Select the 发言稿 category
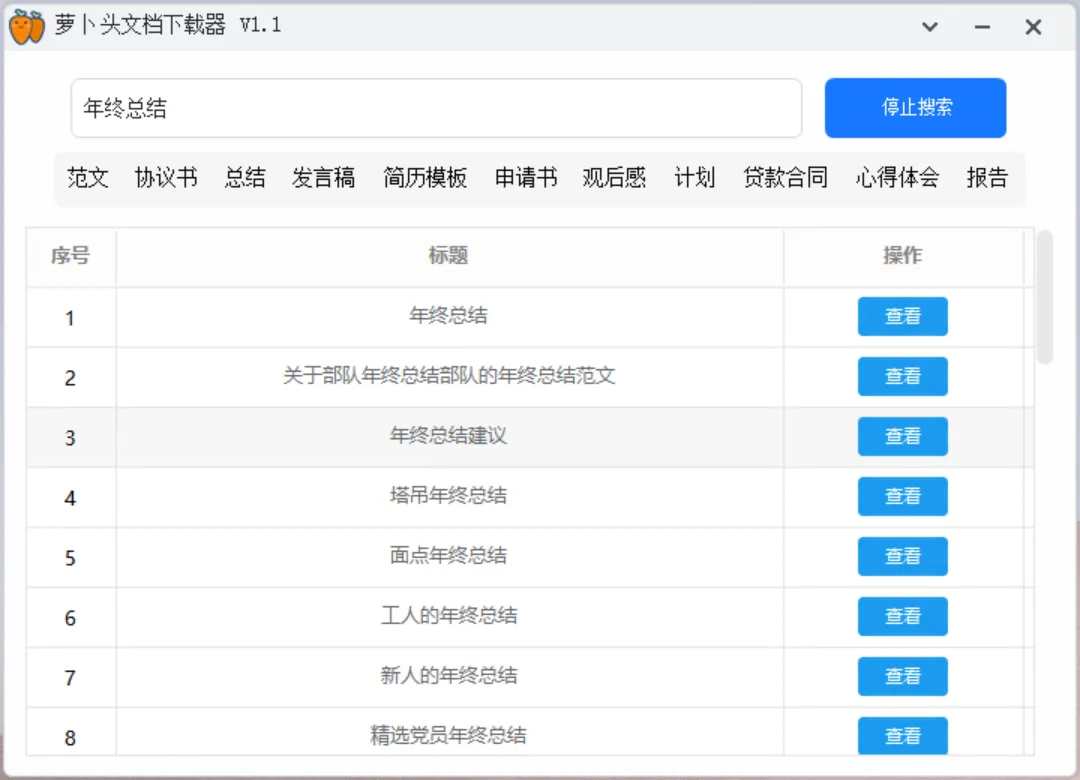The width and height of the screenshot is (1080, 780). click(324, 178)
